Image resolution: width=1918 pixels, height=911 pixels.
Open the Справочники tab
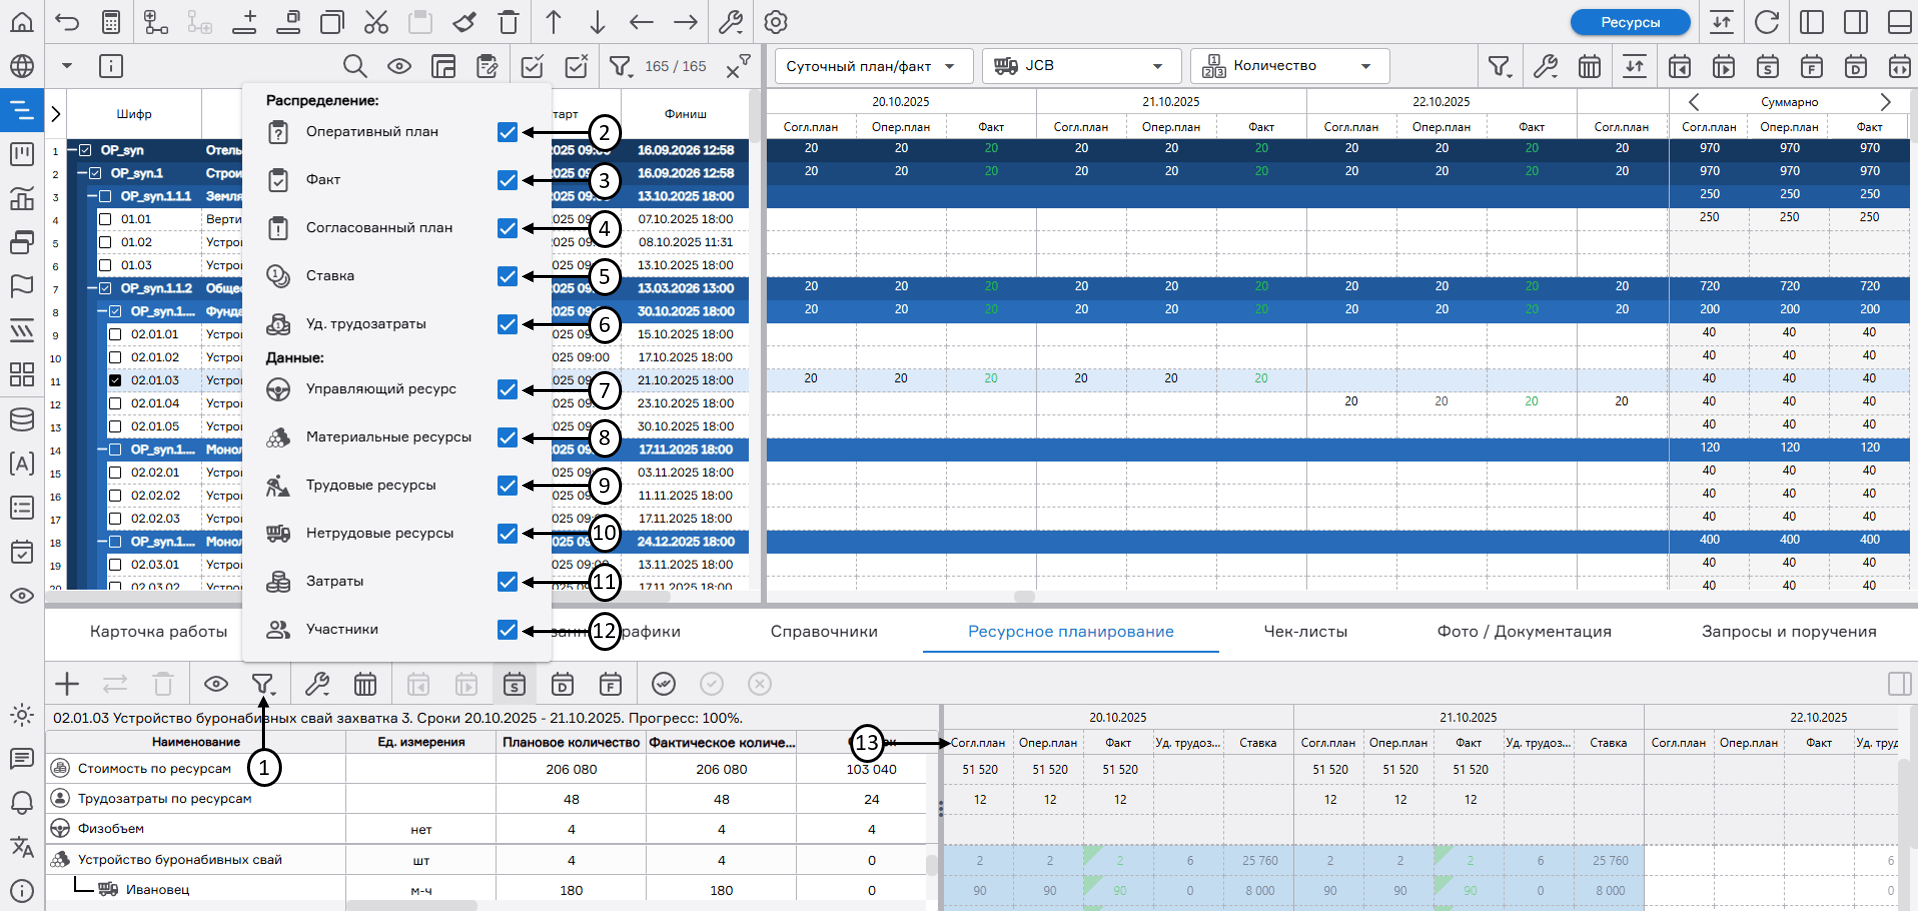(x=824, y=632)
